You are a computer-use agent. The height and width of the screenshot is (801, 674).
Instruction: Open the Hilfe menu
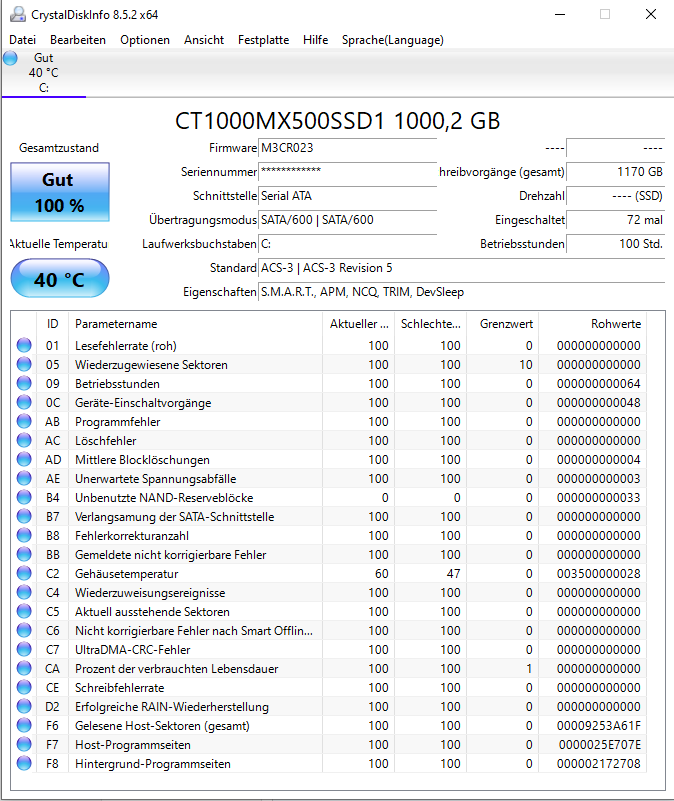tap(315, 40)
